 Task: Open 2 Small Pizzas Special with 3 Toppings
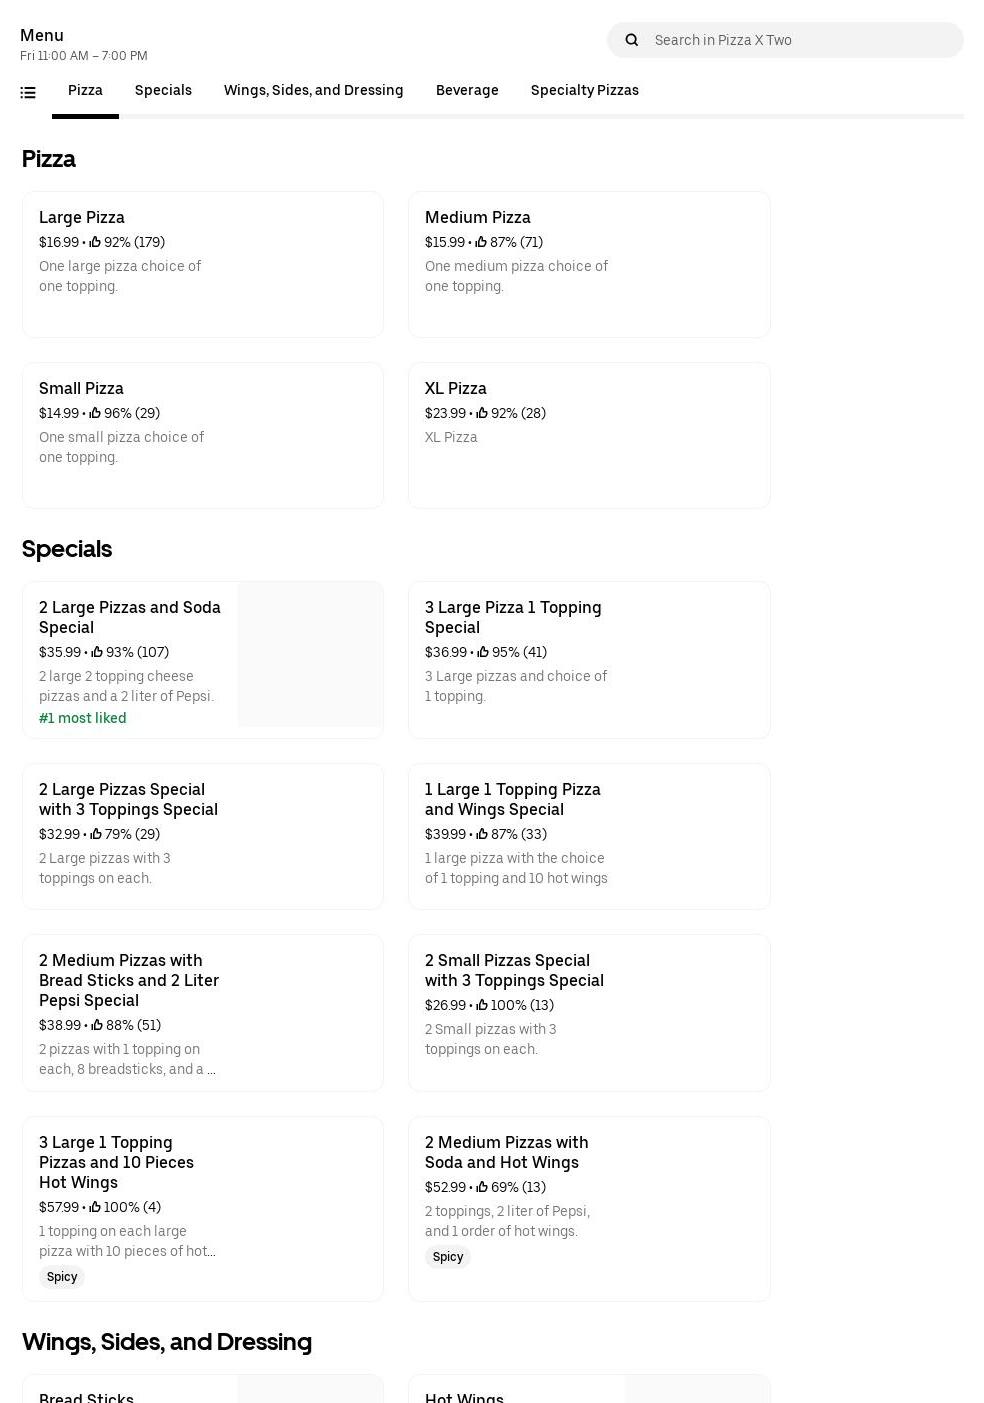tap(588, 1012)
